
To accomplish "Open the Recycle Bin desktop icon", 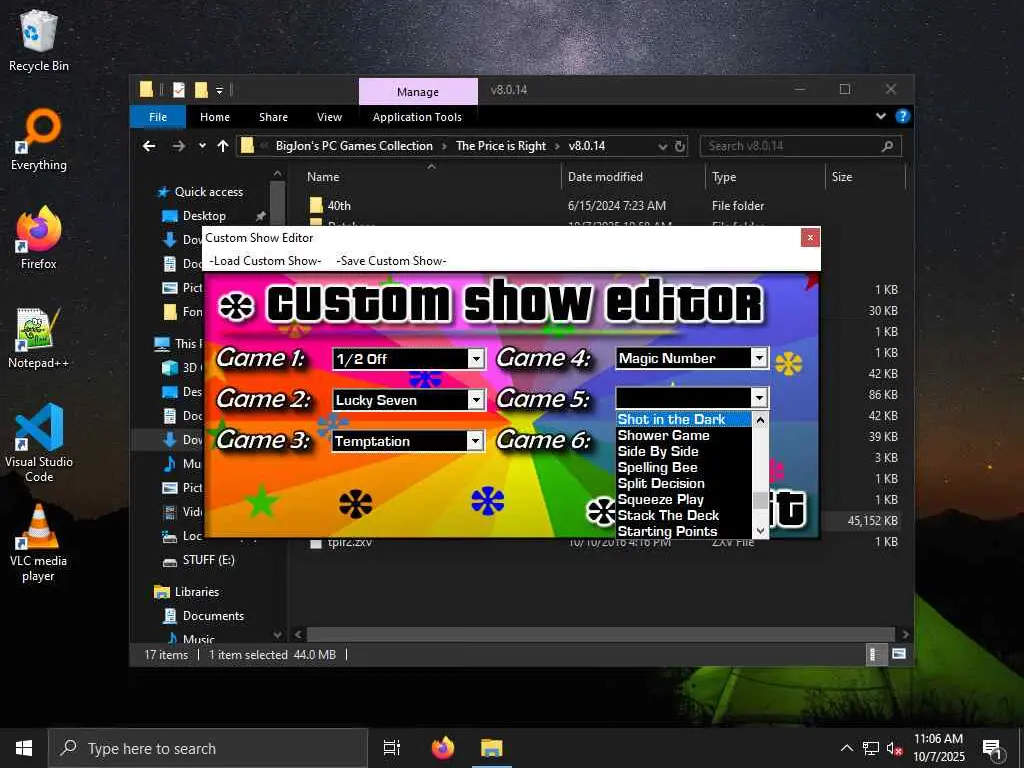I will tap(39, 40).
